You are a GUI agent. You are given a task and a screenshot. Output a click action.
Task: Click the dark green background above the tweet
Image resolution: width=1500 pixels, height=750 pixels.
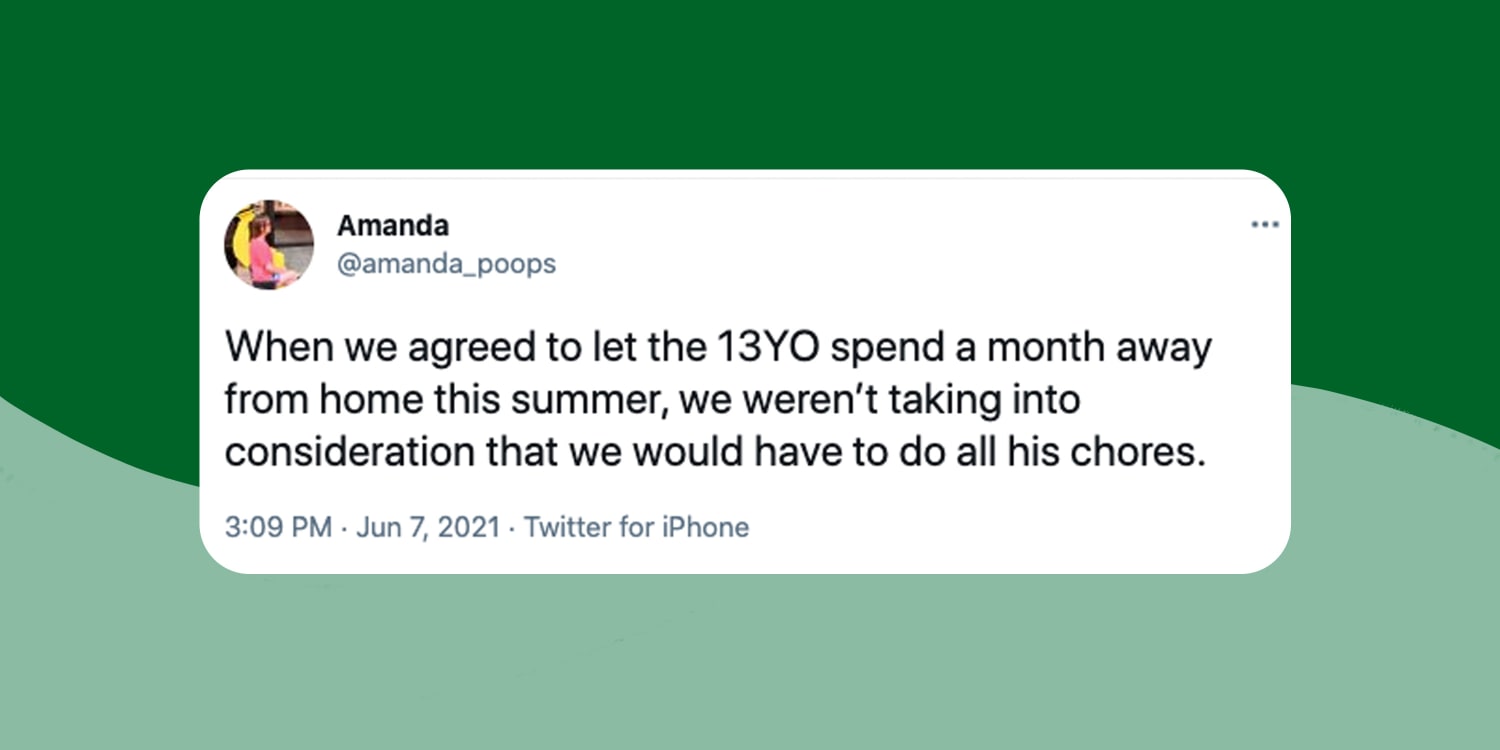[750, 80]
